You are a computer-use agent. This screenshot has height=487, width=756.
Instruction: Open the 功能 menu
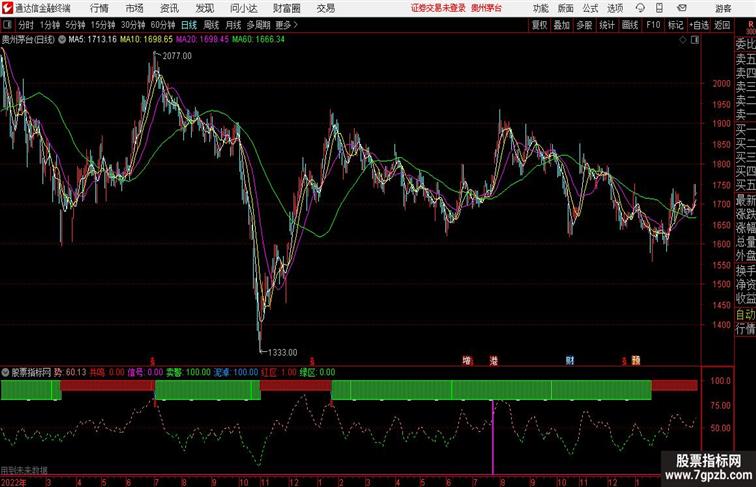(540, 8)
